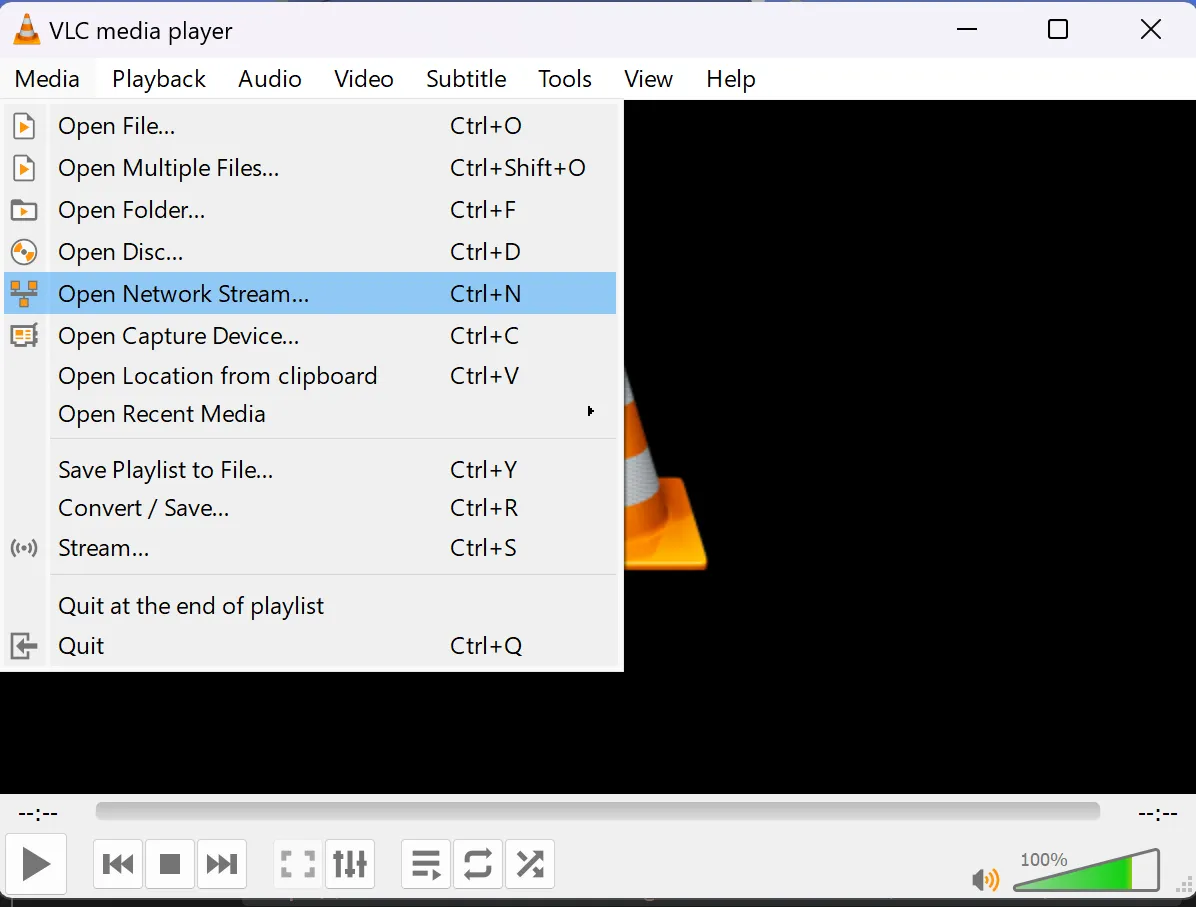This screenshot has height=907, width=1196.
Task: Select Quit from Media menu
Action: pyautogui.click(x=310, y=646)
